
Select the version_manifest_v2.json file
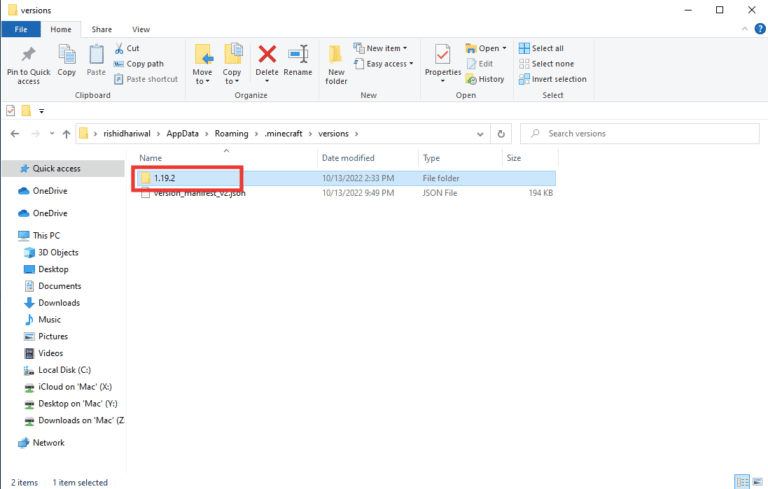[344, 193]
